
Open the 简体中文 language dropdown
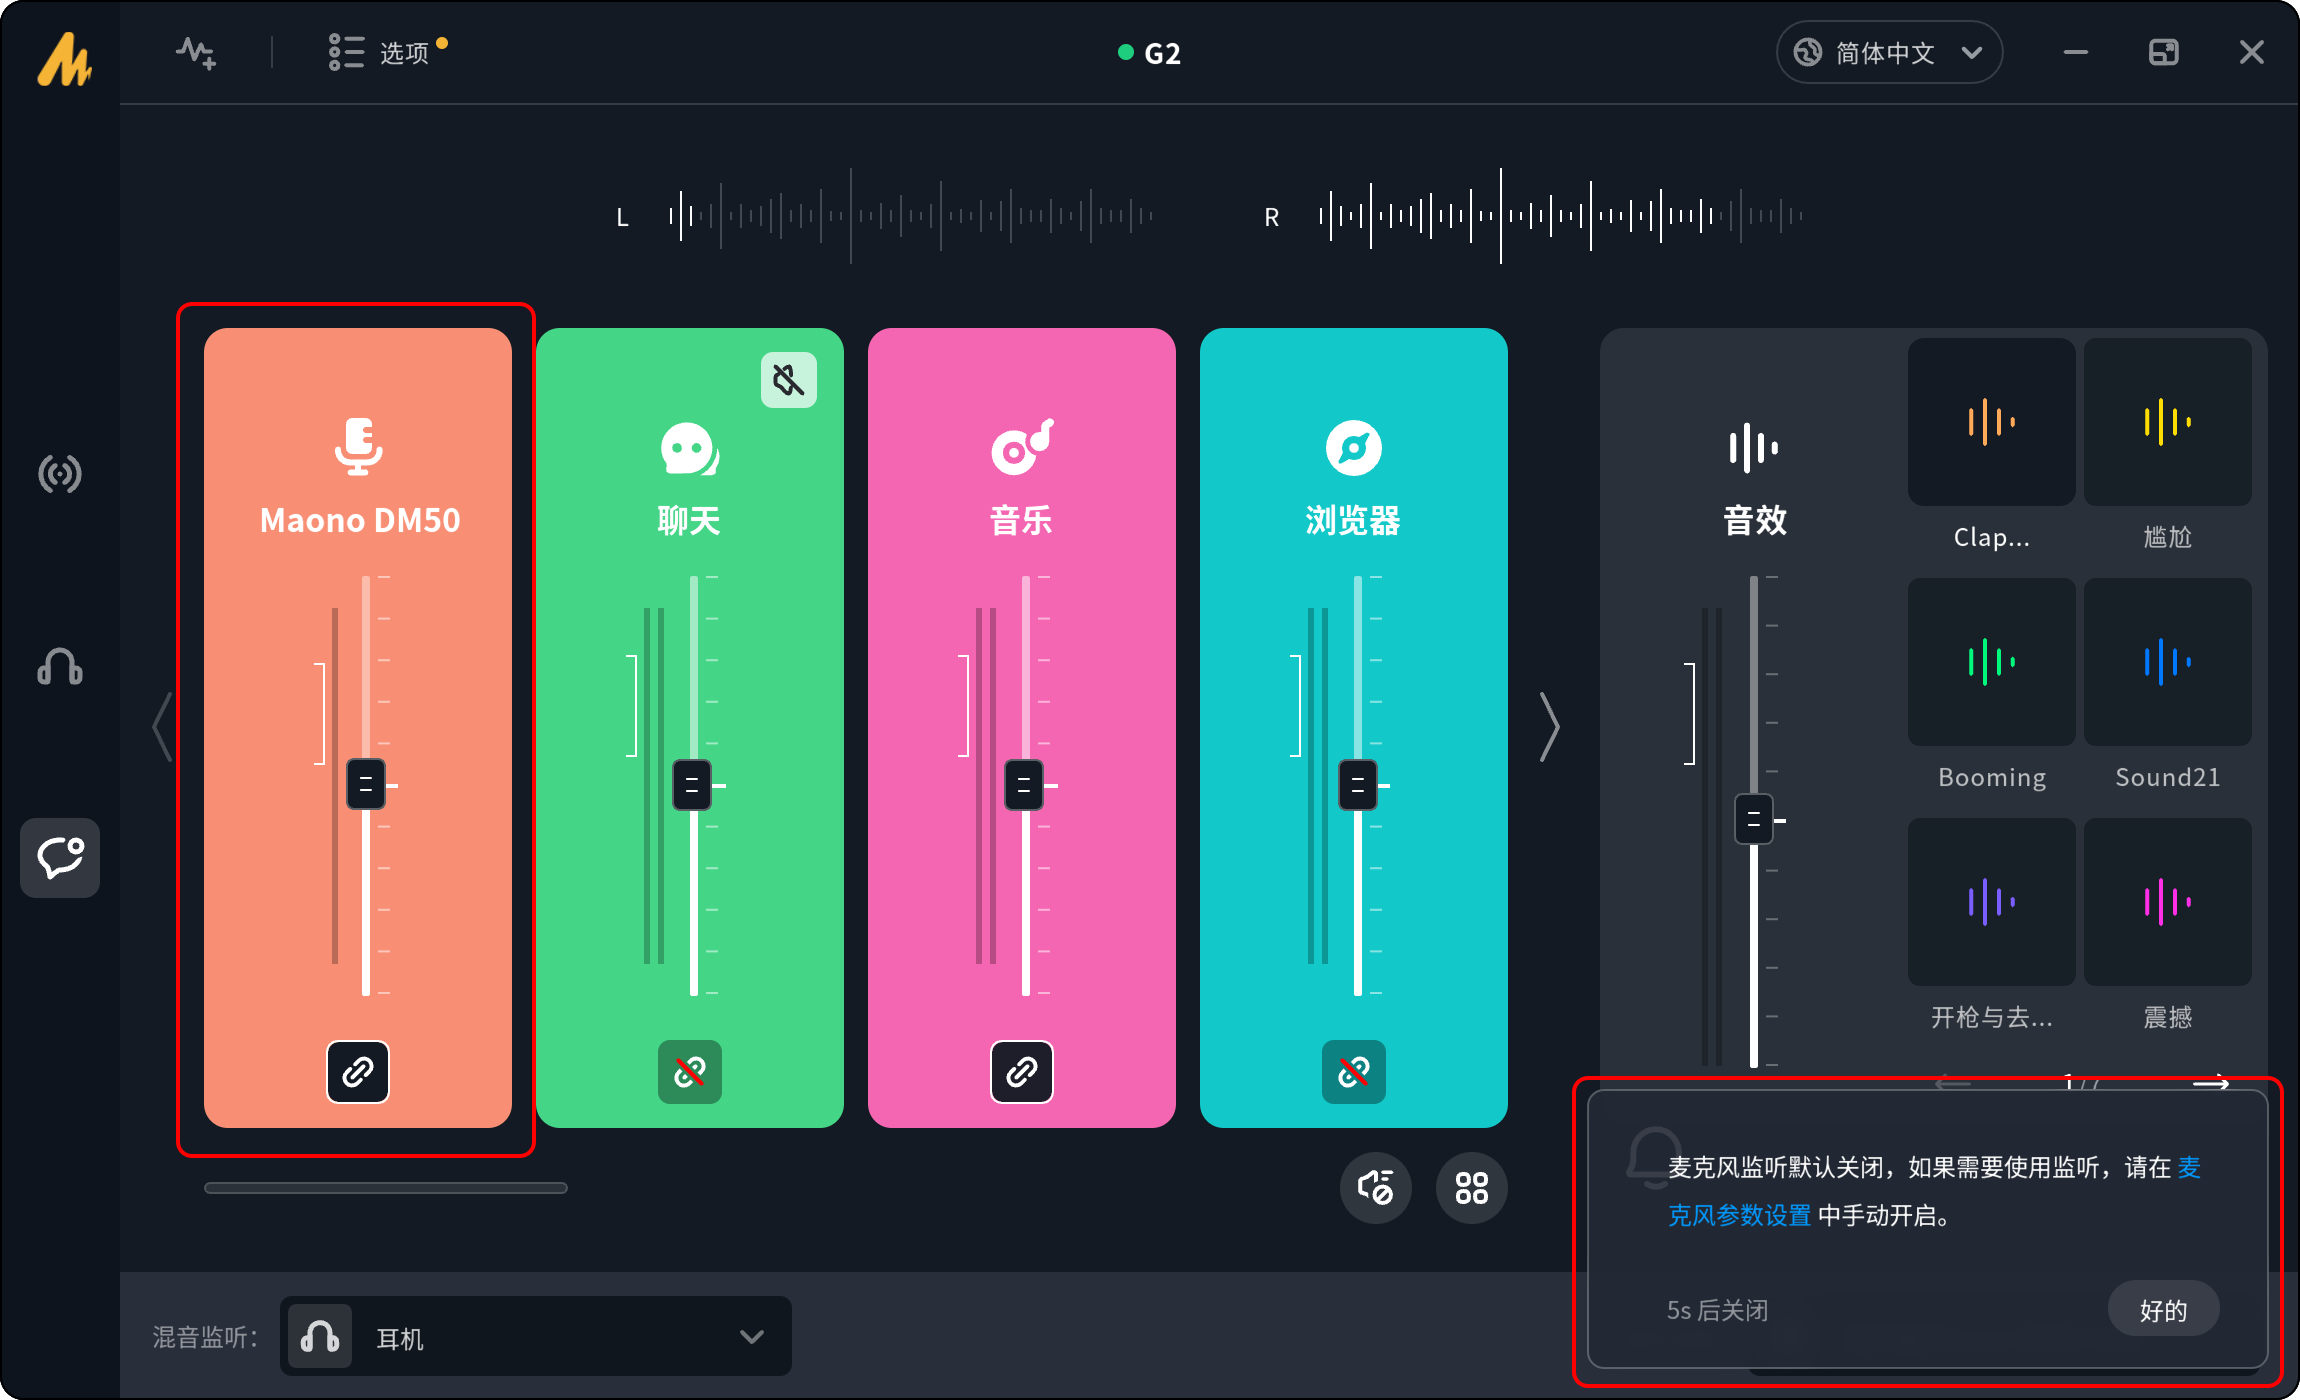1888,52
